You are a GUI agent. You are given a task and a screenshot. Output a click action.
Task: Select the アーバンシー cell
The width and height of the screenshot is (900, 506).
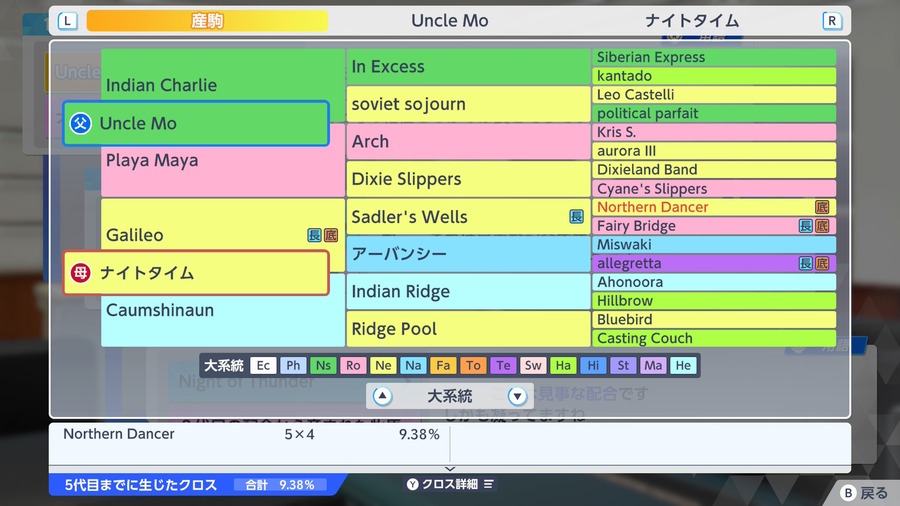click(468, 254)
